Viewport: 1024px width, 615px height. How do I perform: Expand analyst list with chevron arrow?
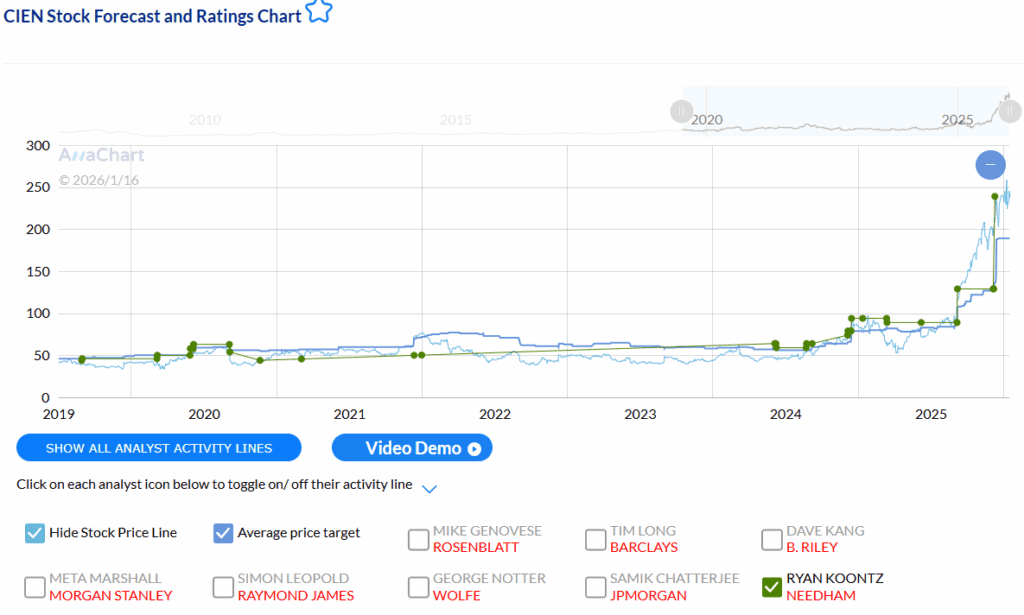[x=429, y=488]
